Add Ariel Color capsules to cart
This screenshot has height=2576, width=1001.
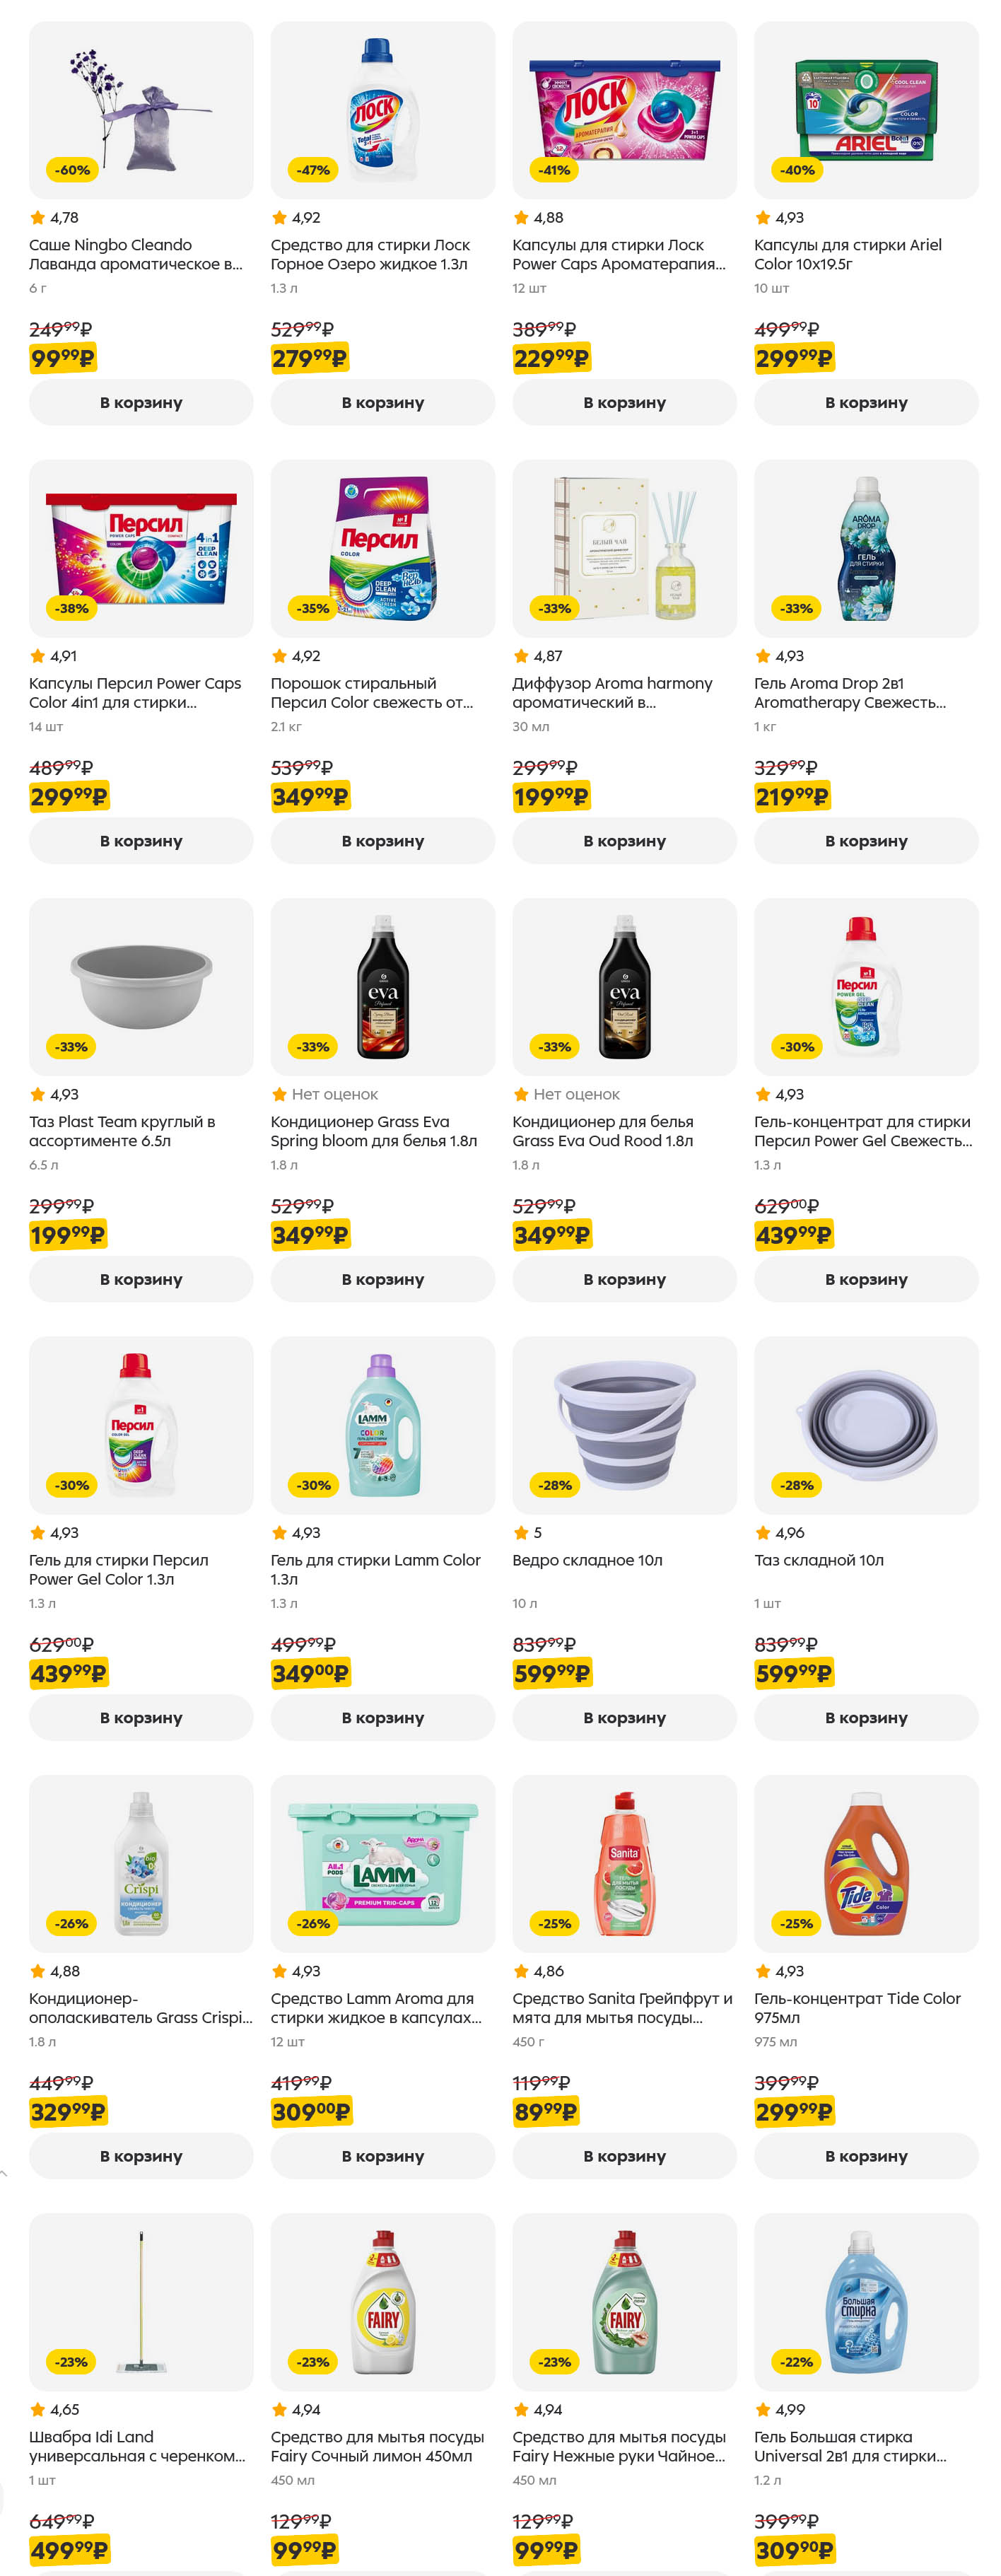(x=865, y=402)
